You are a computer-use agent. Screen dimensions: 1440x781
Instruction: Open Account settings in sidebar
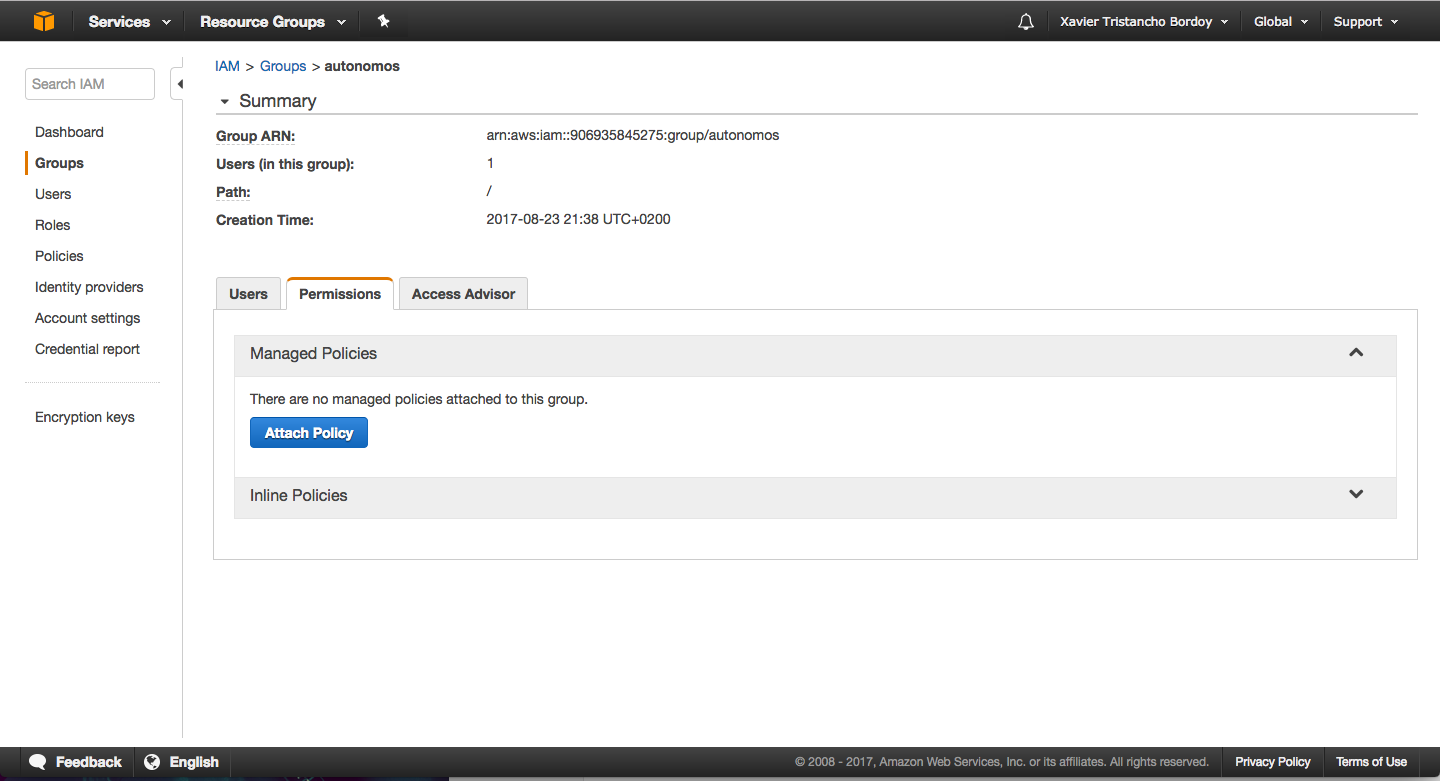pos(87,318)
